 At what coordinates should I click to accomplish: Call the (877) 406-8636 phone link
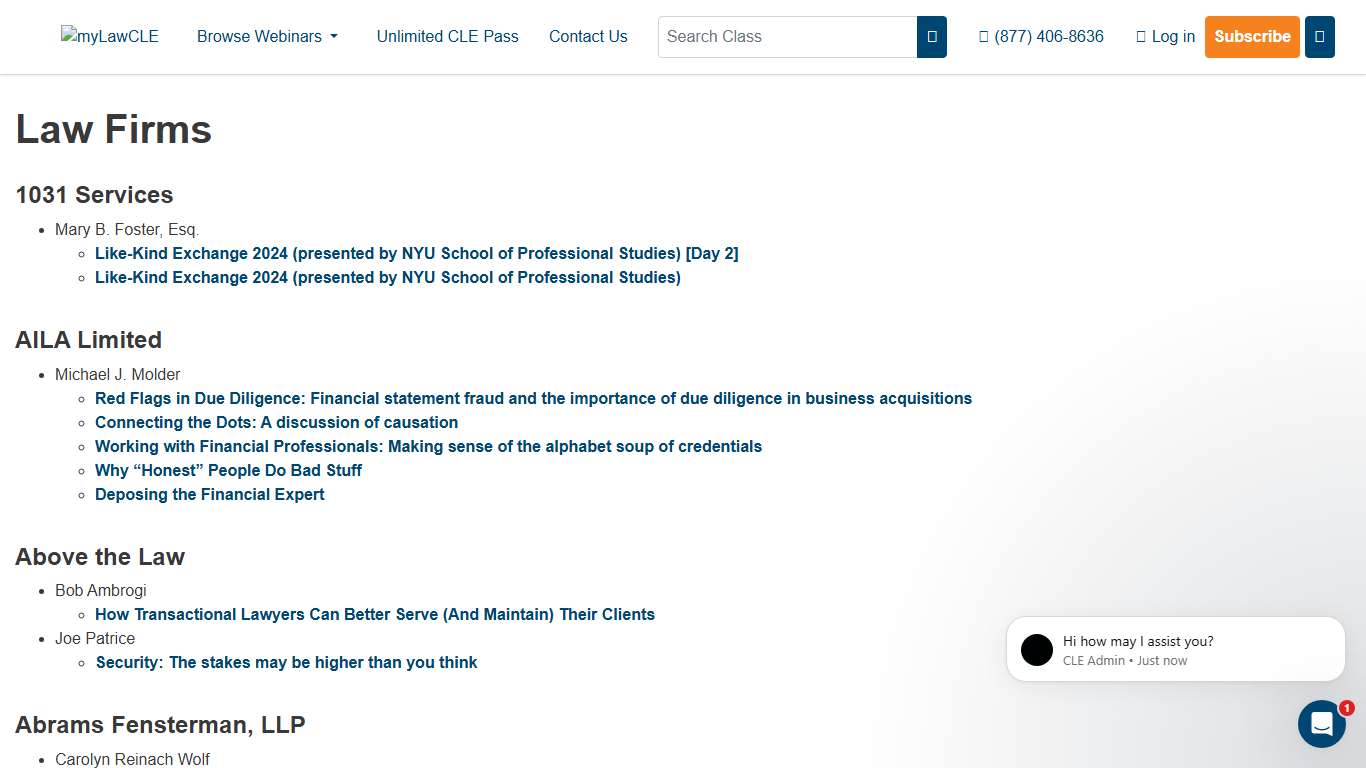[1041, 37]
